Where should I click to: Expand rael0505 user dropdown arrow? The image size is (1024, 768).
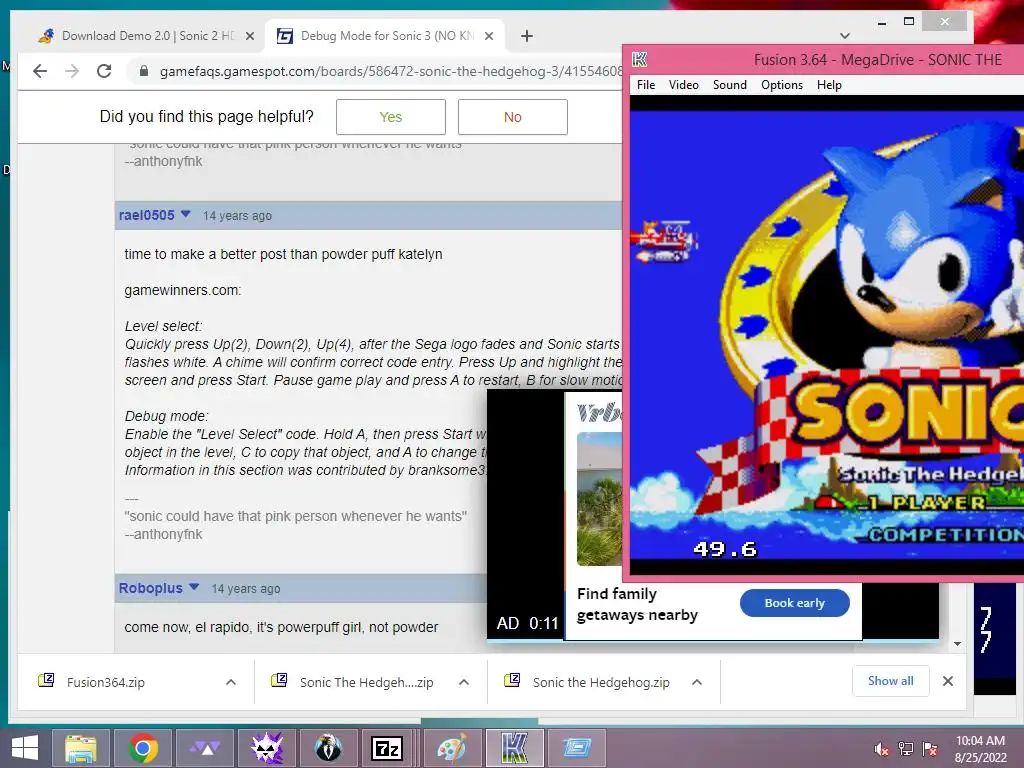click(x=185, y=214)
